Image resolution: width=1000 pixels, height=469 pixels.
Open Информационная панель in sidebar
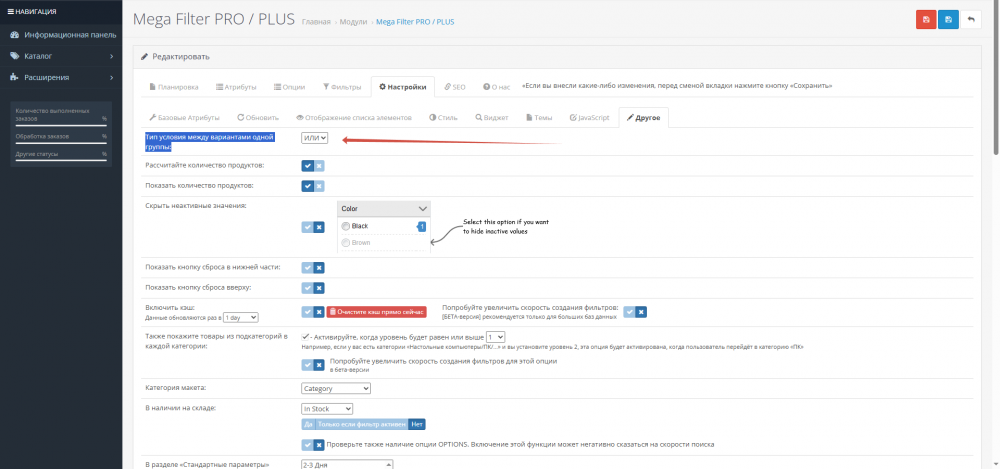tap(61, 34)
